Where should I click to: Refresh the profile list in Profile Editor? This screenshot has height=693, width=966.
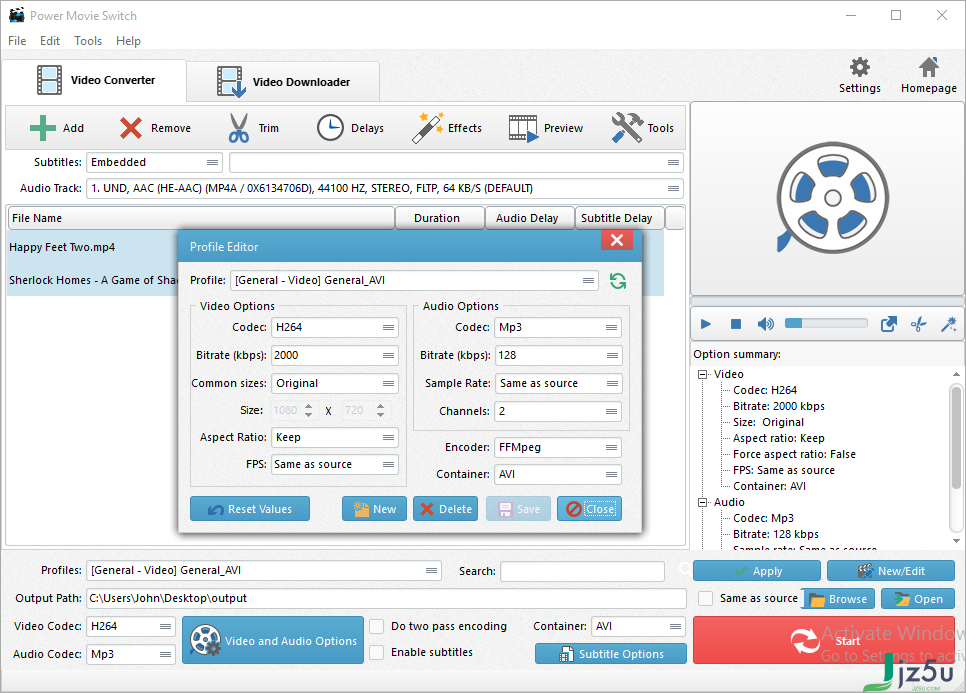tap(618, 281)
